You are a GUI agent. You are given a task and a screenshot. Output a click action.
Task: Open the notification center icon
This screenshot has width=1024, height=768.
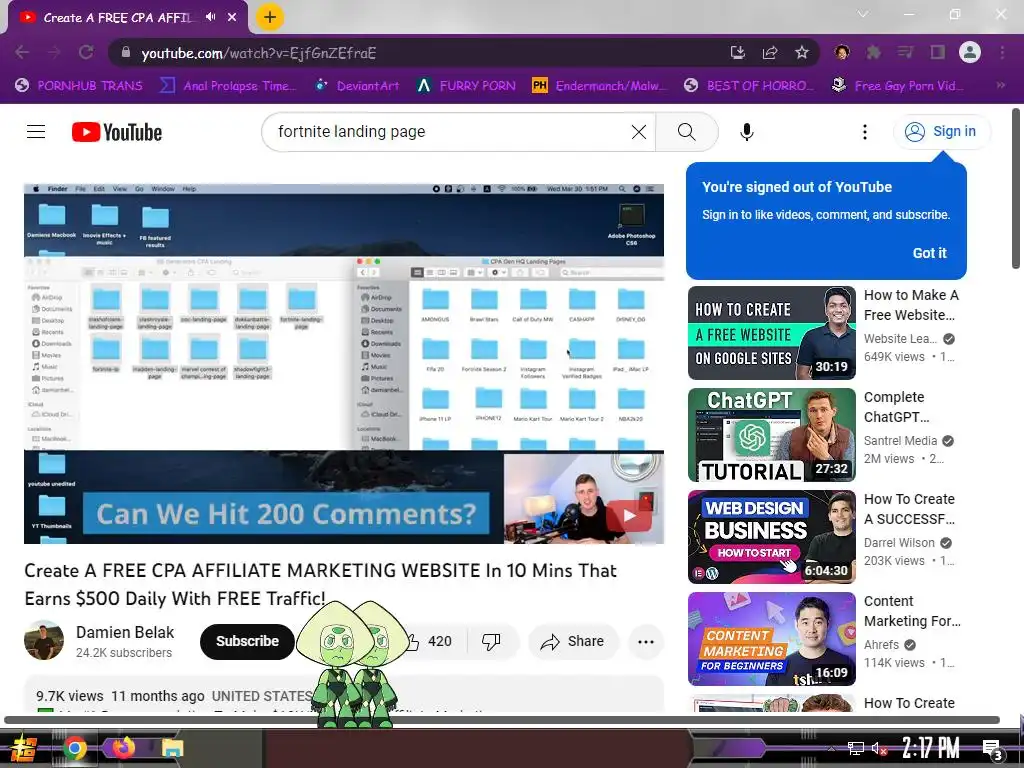pos(992,750)
